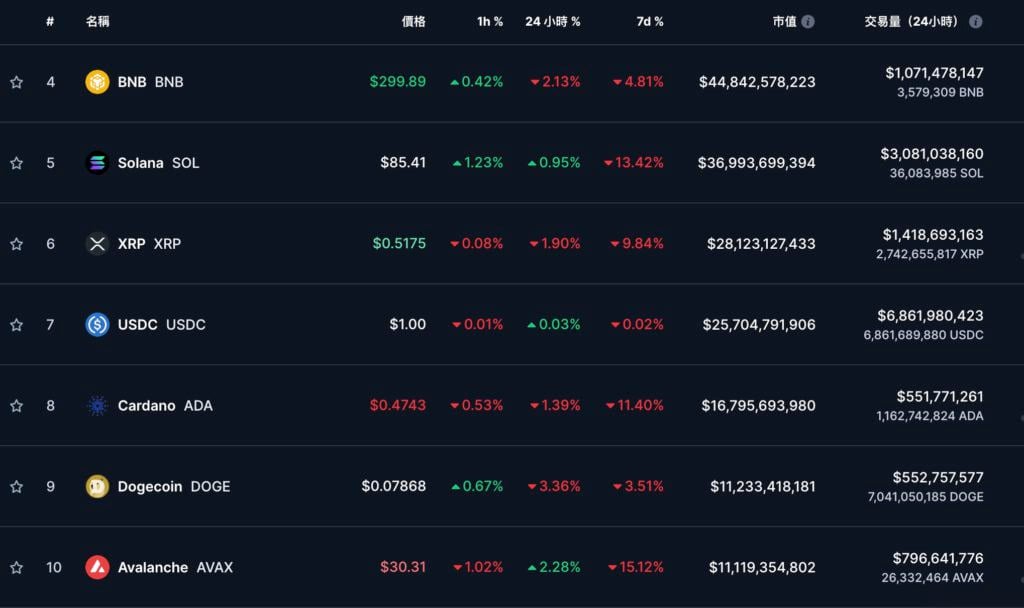Sort by the 名稱 column header

[x=98, y=21]
